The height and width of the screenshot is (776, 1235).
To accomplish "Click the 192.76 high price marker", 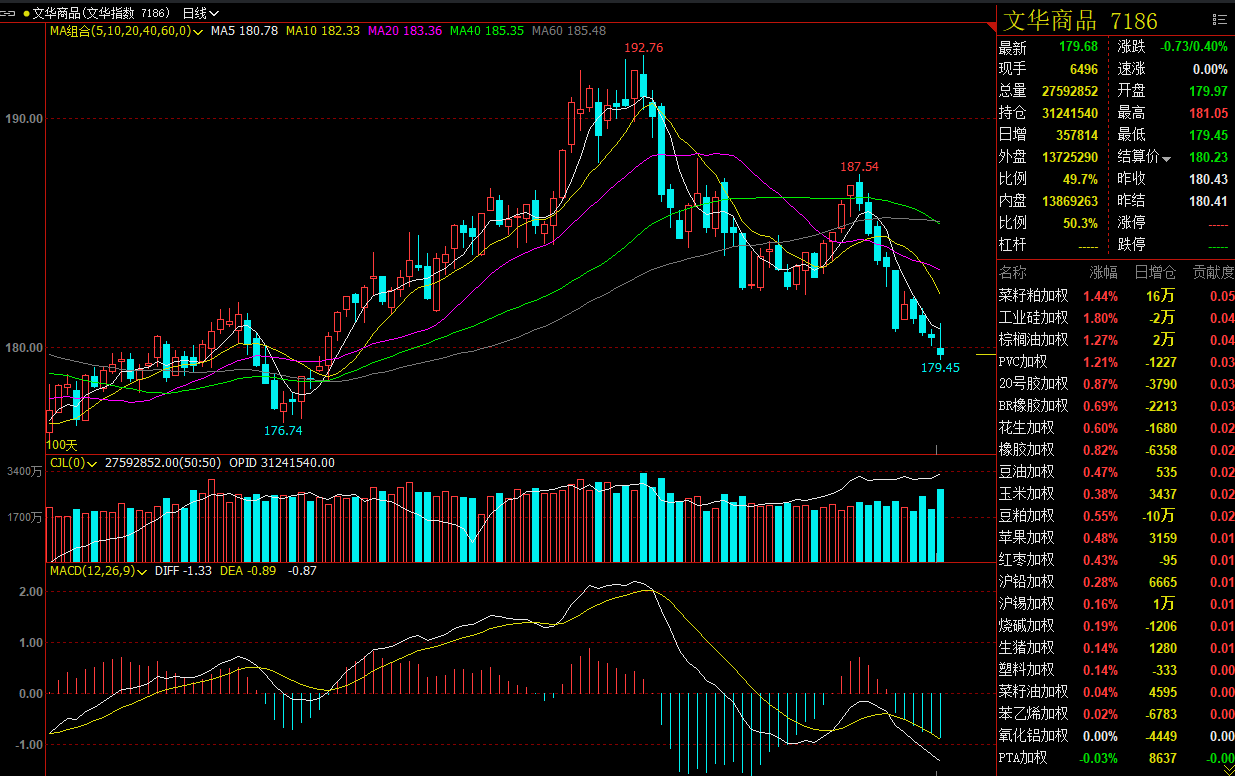I will point(644,48).
